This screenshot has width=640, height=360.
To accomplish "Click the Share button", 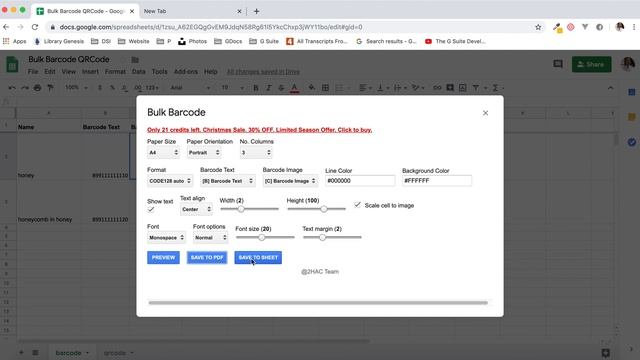I will (591, 64).
